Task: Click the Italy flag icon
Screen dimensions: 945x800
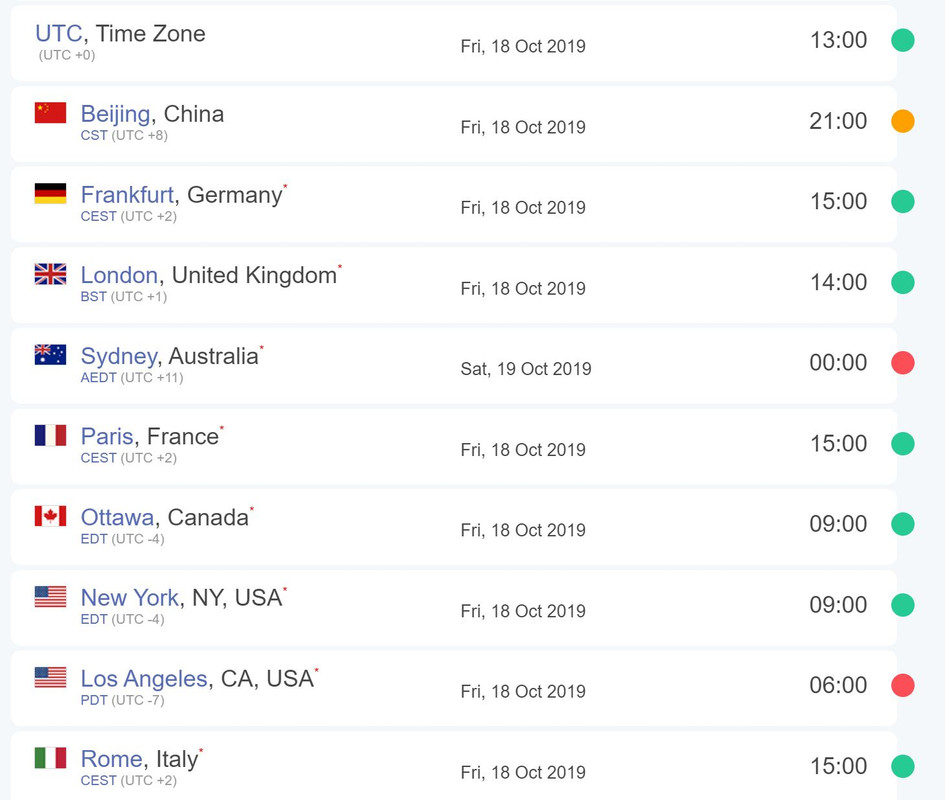Action: pyautogui.click(x=51, y=758)
